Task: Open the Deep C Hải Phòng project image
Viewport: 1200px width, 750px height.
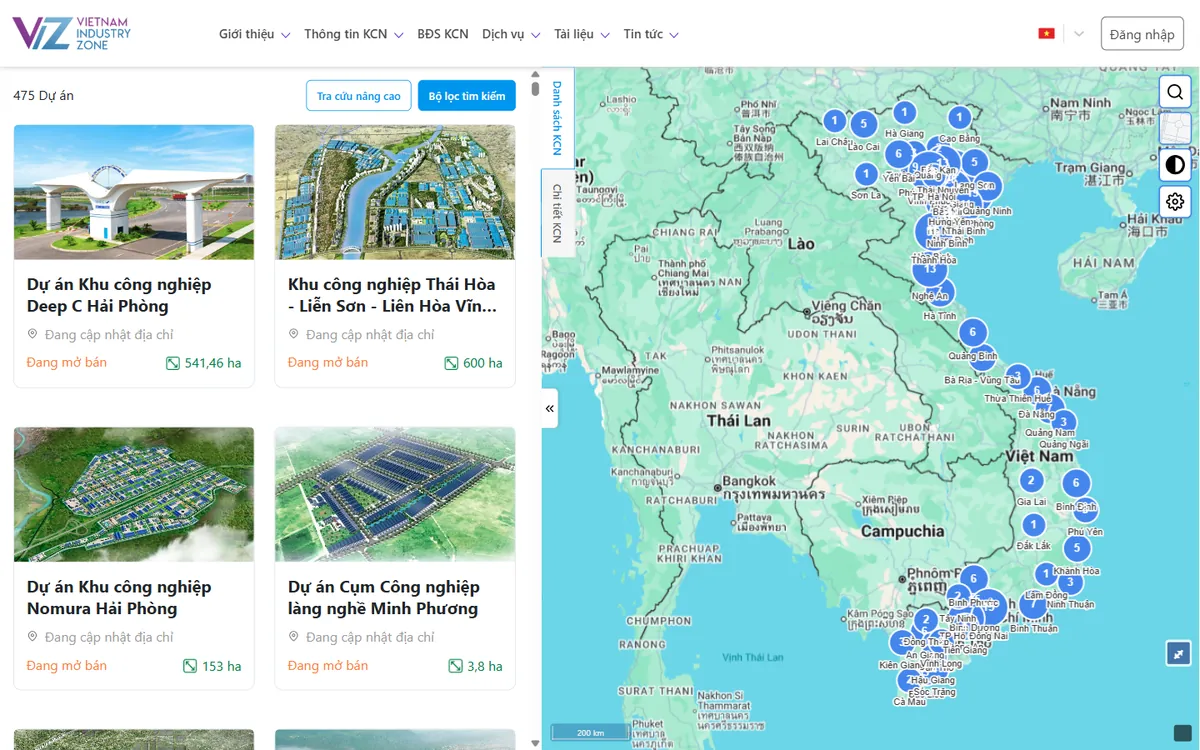Action: [134, 192]
